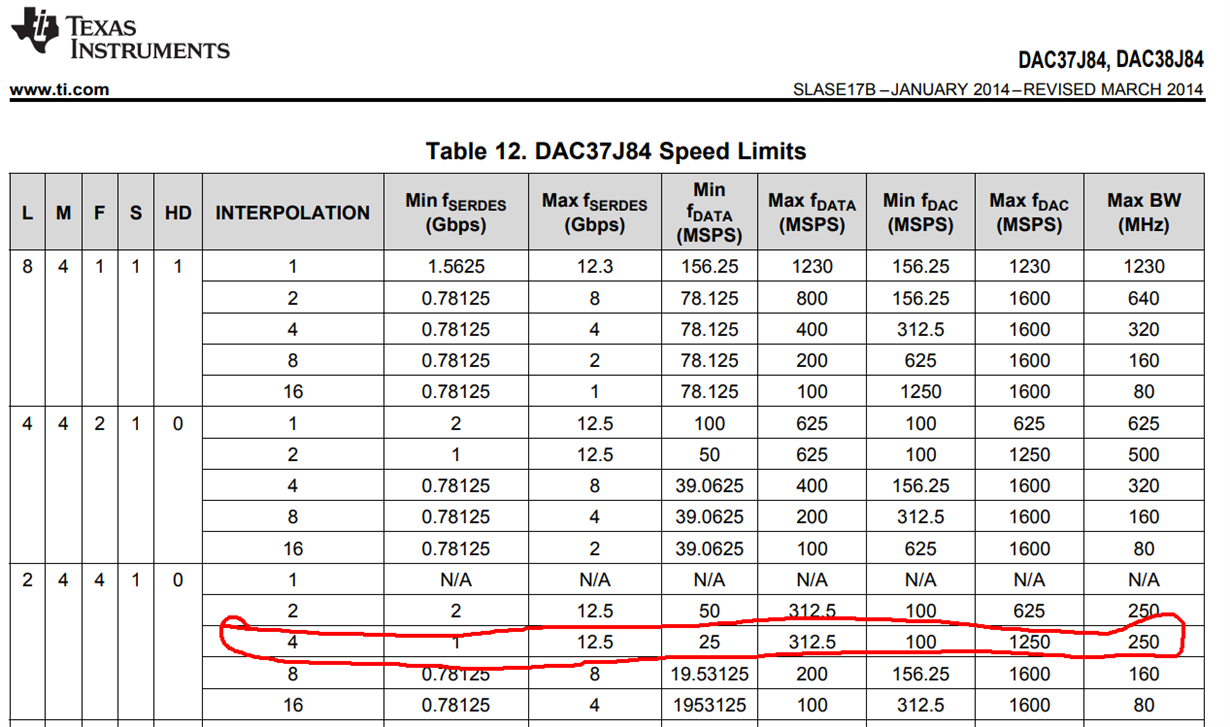Select the Min fDAC value 1250
This screenshot has width=1230, height=727.
920,392
